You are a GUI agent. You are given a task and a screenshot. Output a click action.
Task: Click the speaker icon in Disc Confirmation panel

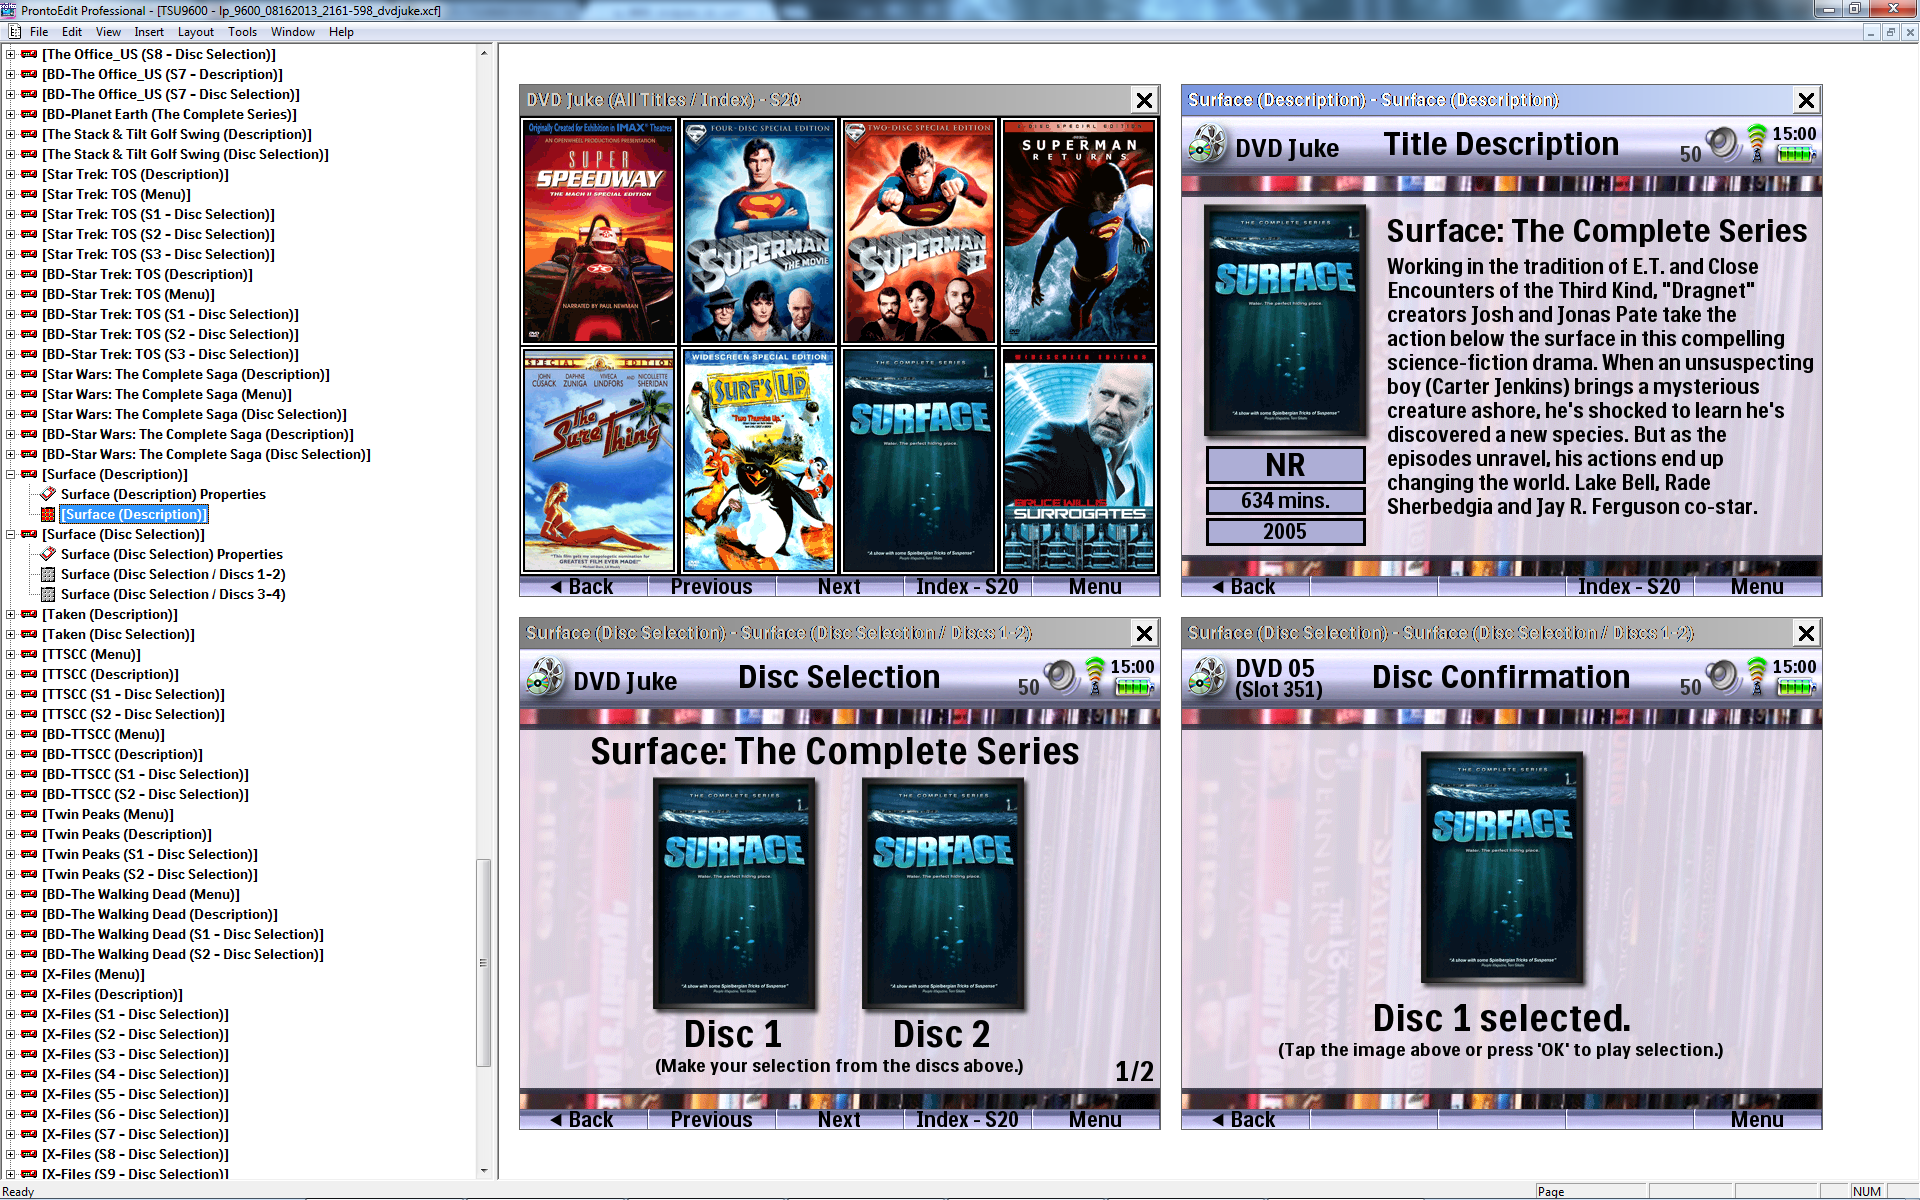1724,677
